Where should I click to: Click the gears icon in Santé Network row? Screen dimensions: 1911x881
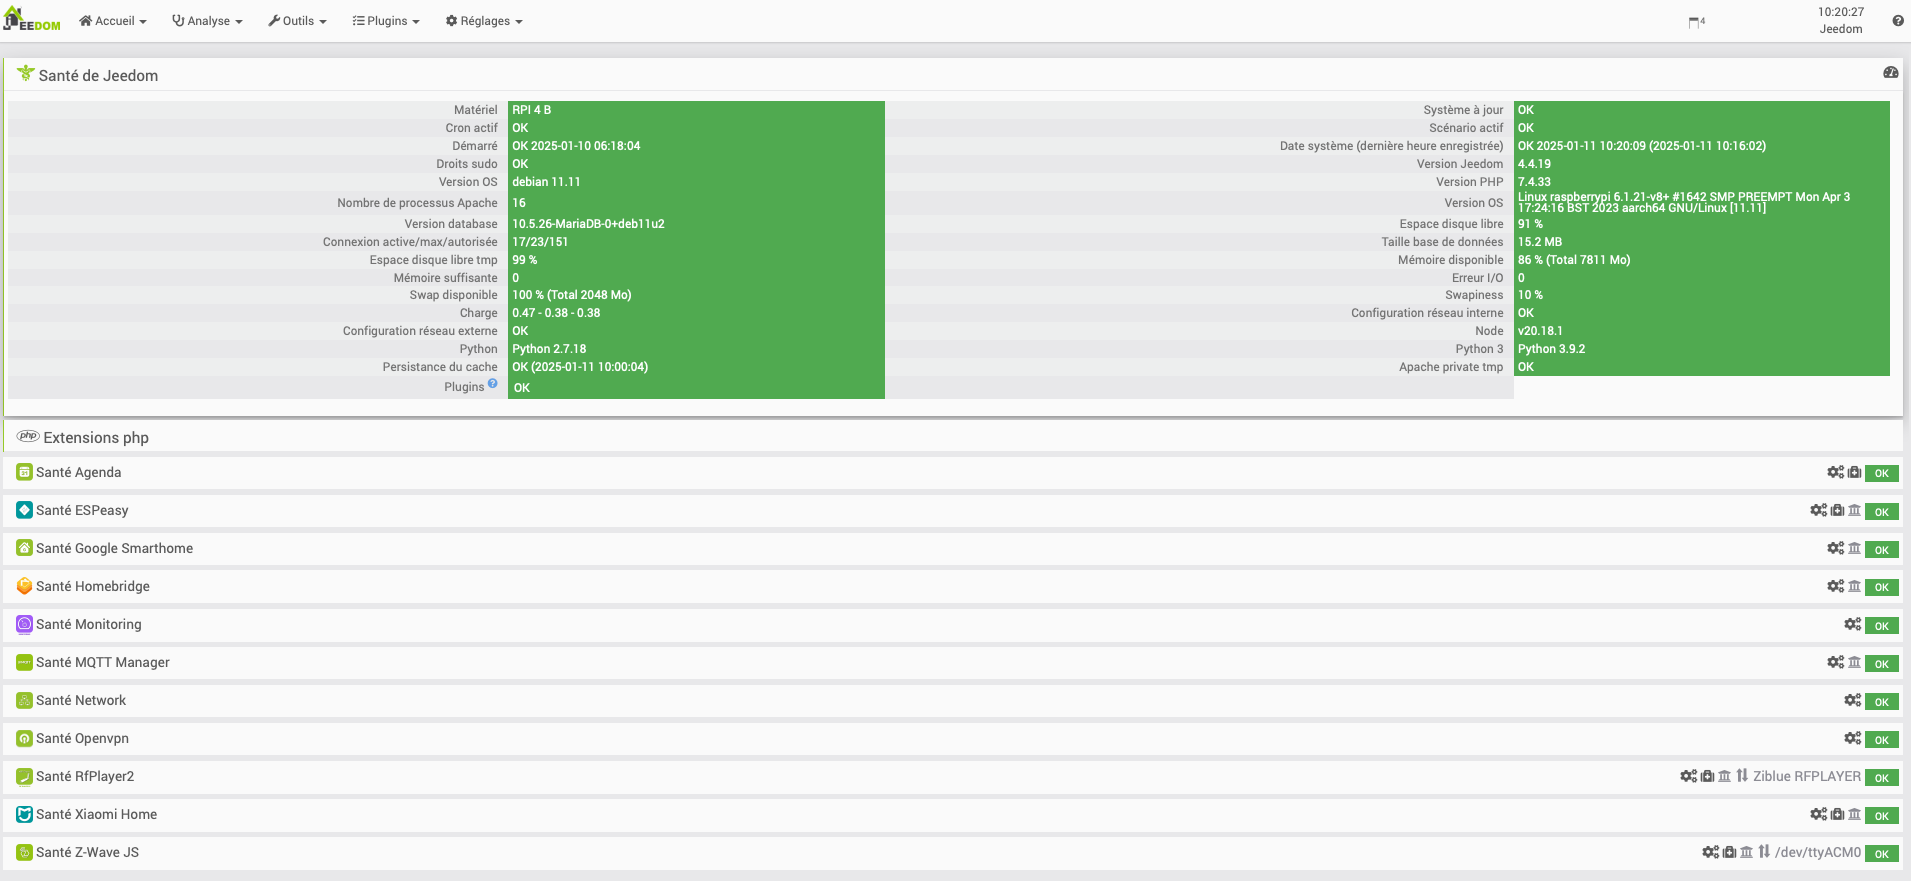click(x=1852, y=700)
